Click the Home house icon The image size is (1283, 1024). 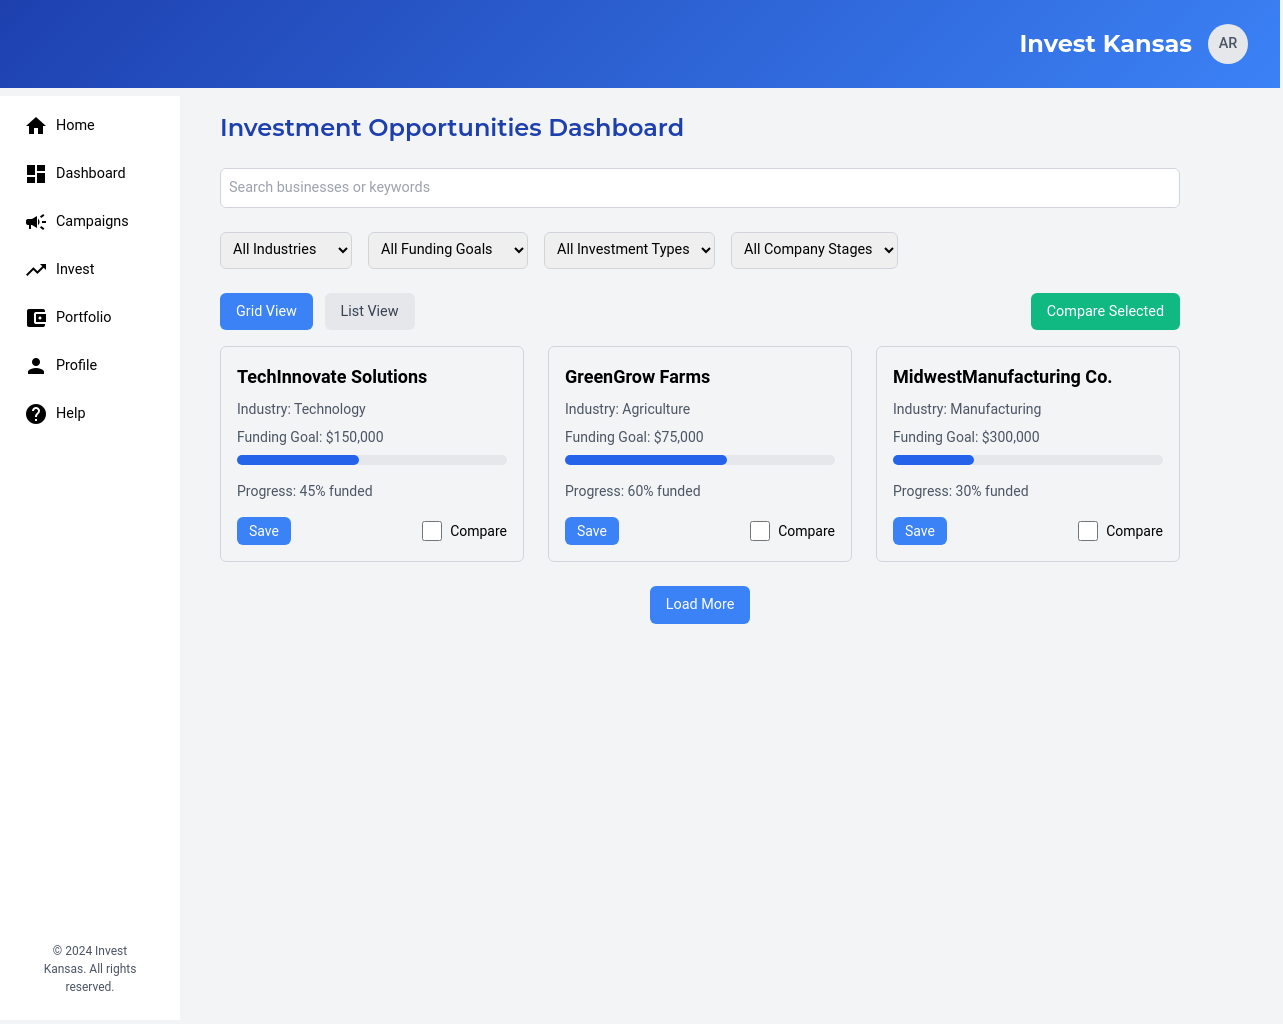tap(36, 125)
